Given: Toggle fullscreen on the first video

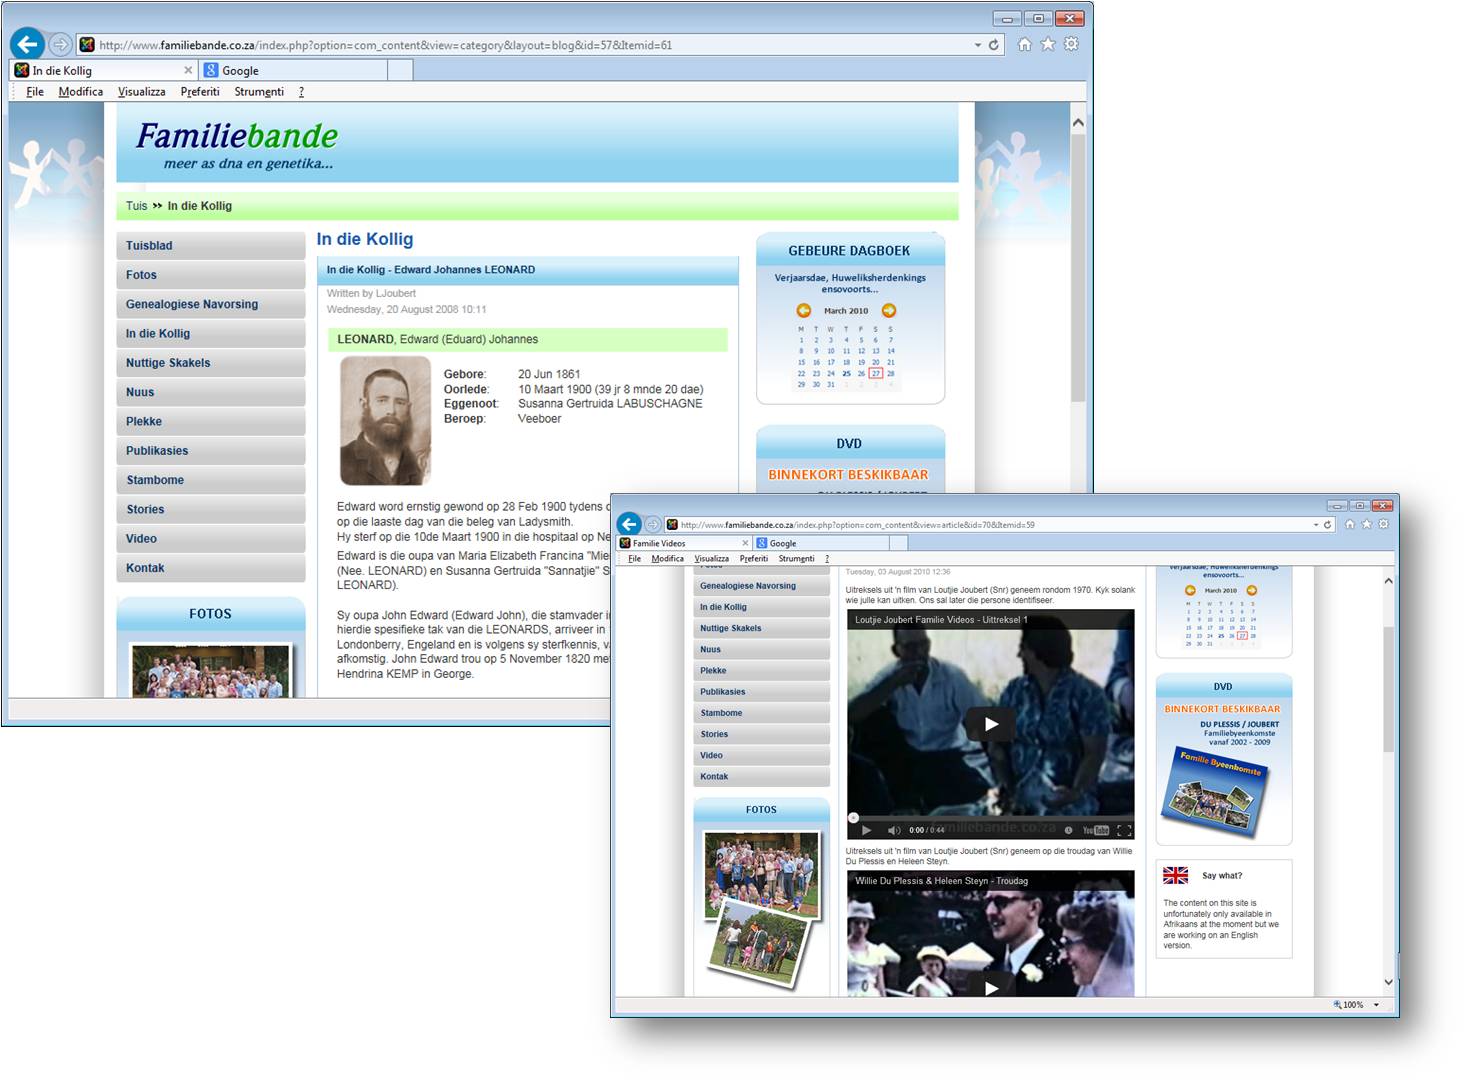Looking at the screenshot, I should point(1124,830).
